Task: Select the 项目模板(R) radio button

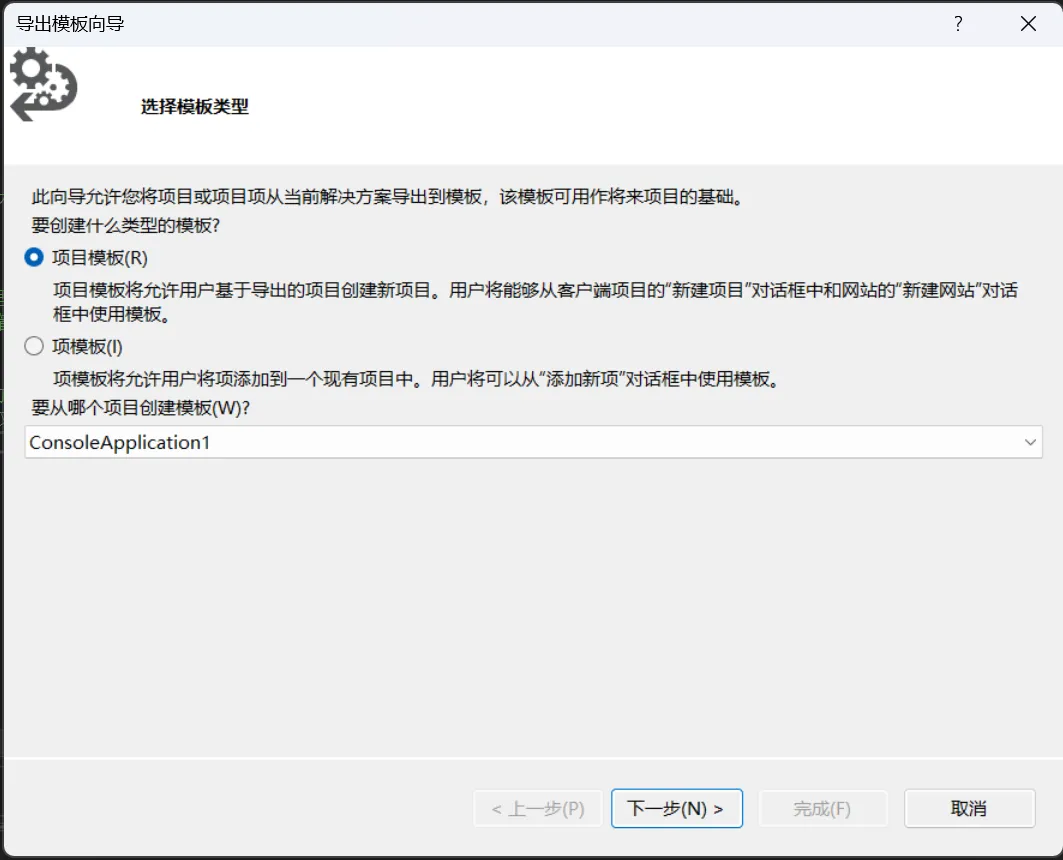Action: pos(34,258)
